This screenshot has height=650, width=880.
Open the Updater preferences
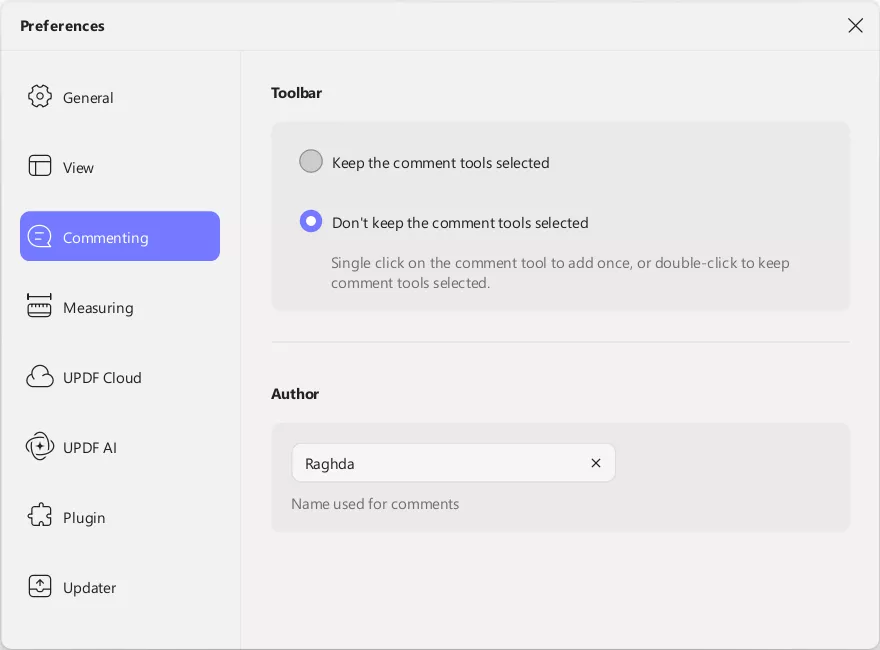pyautogui.click(x=90, y=588)
